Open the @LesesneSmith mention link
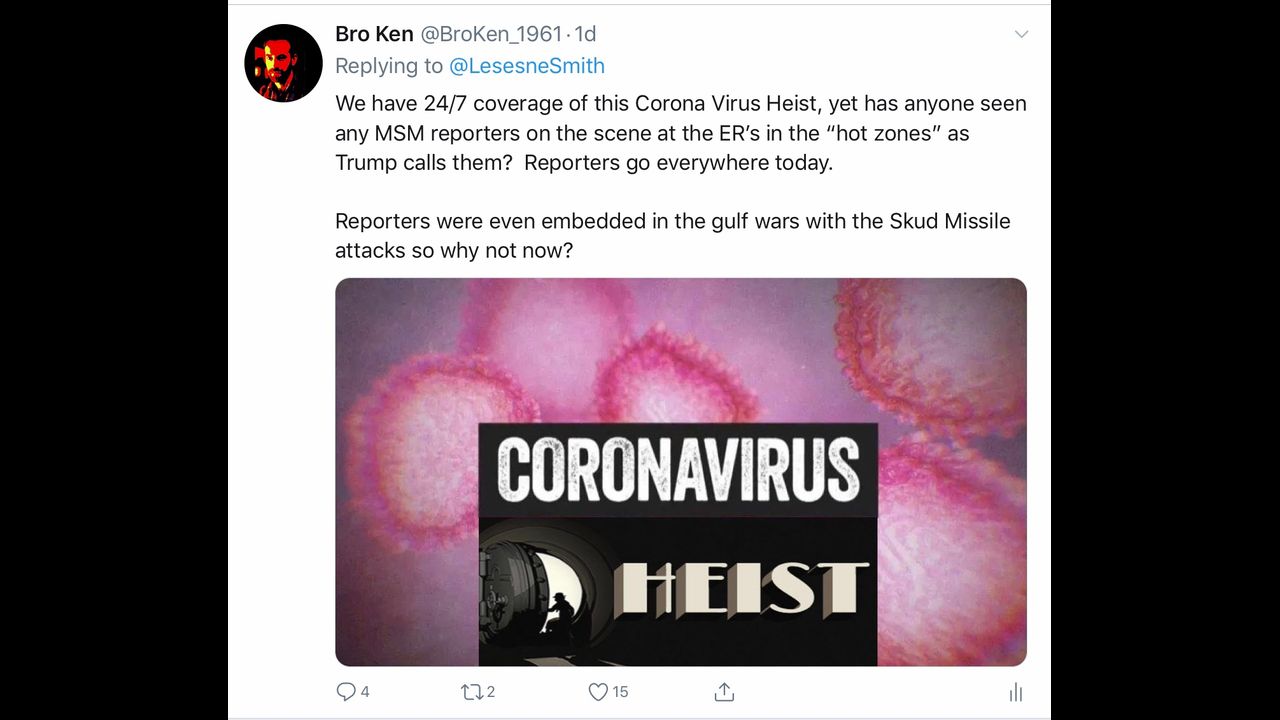Viewport: 1280px width, 720px height. coord(527,66)
